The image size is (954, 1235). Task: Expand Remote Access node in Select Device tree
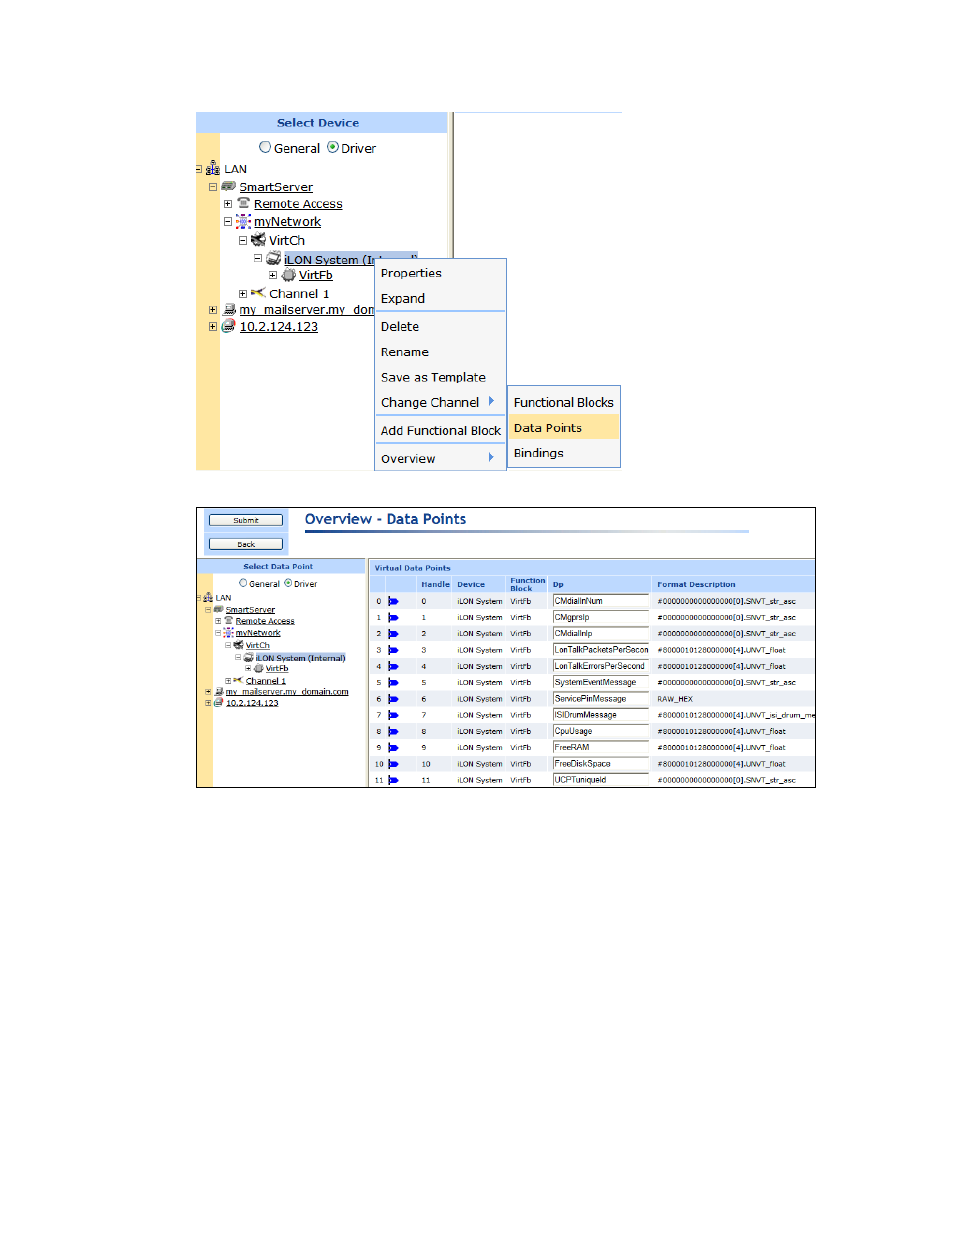[x=228, y=203]
